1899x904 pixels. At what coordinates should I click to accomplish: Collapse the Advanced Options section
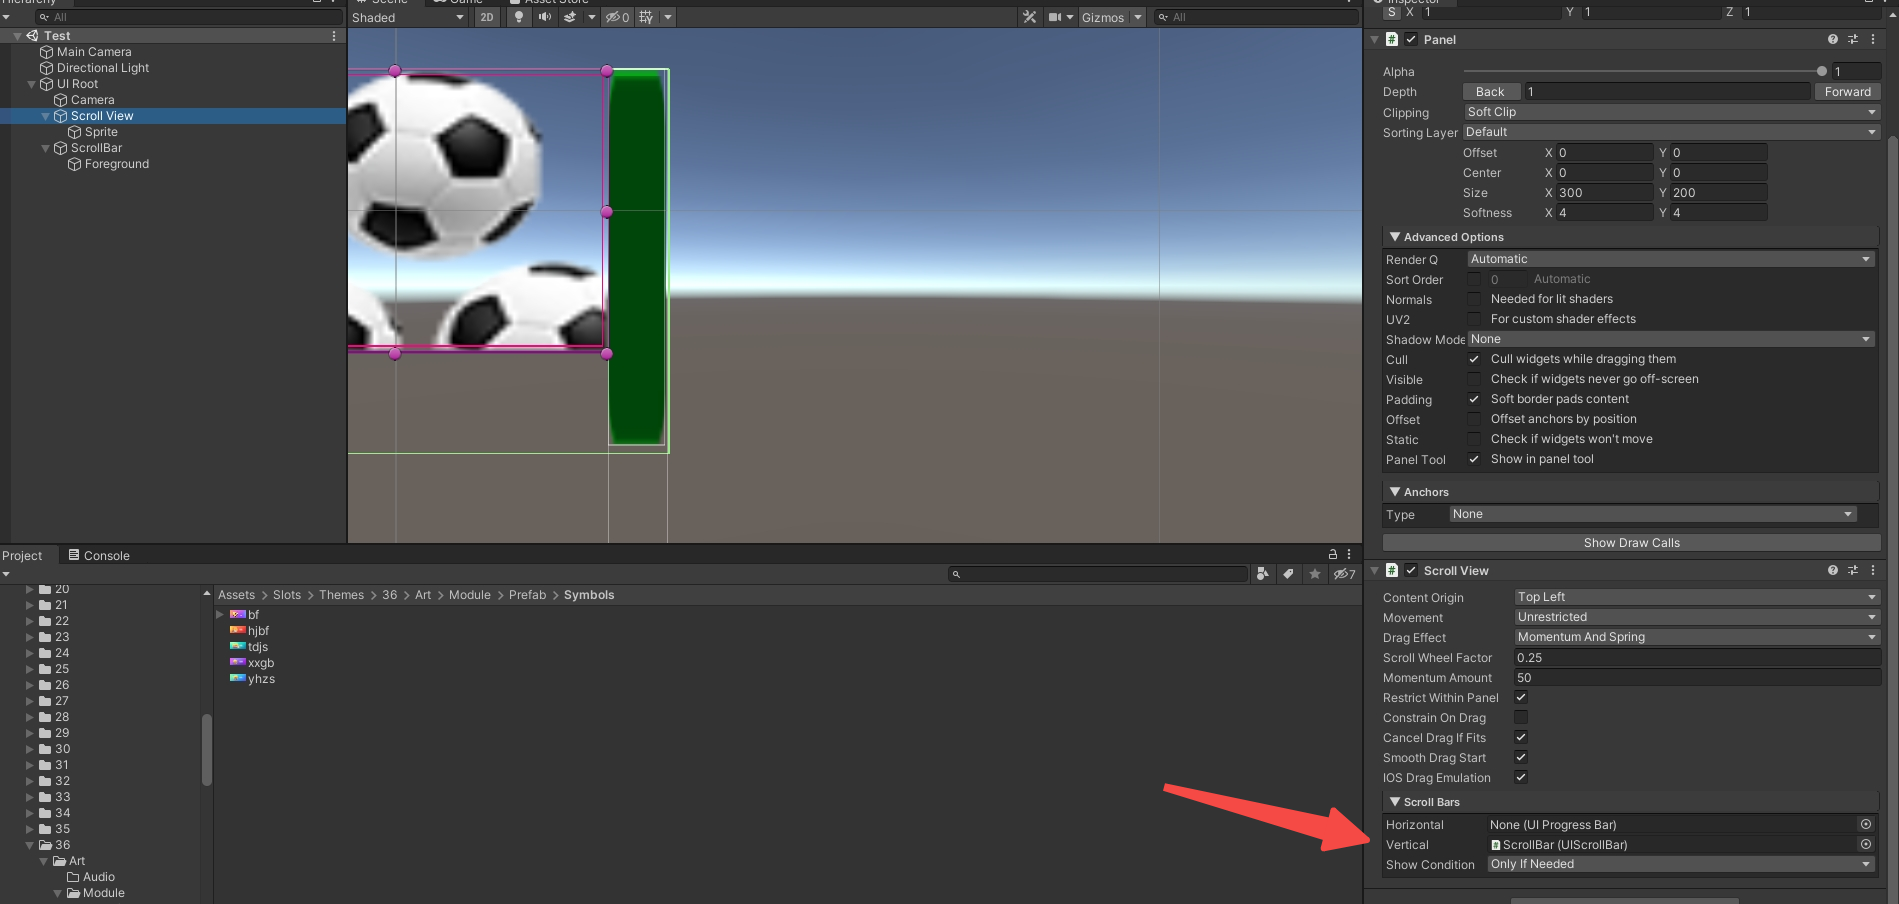pyautogui.click(x=1395, y=237)
